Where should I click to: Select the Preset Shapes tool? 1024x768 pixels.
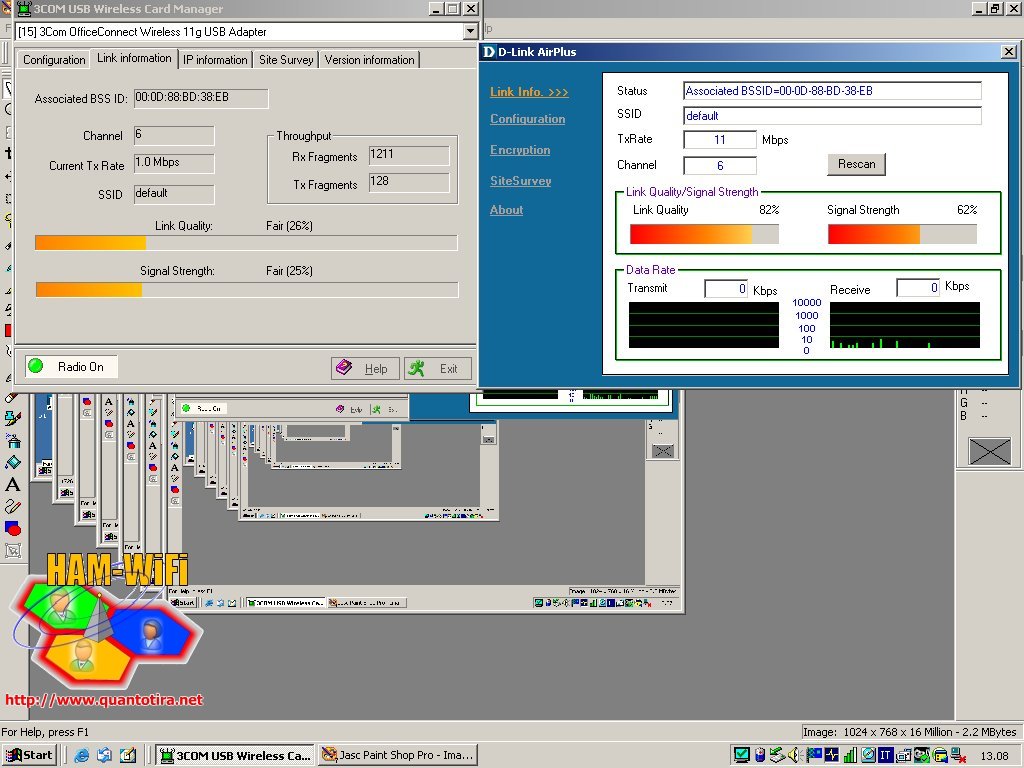13,528
